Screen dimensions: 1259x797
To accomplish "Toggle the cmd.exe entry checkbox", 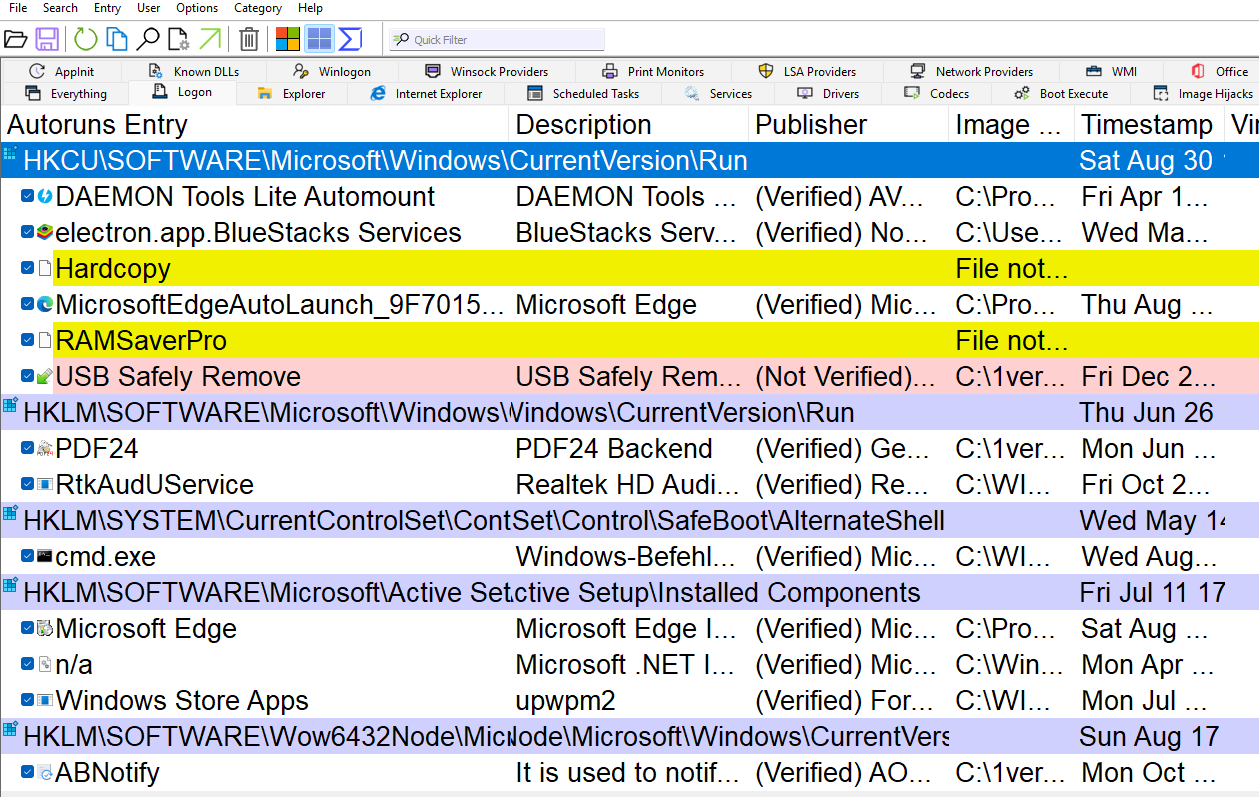I will [28, 557].
